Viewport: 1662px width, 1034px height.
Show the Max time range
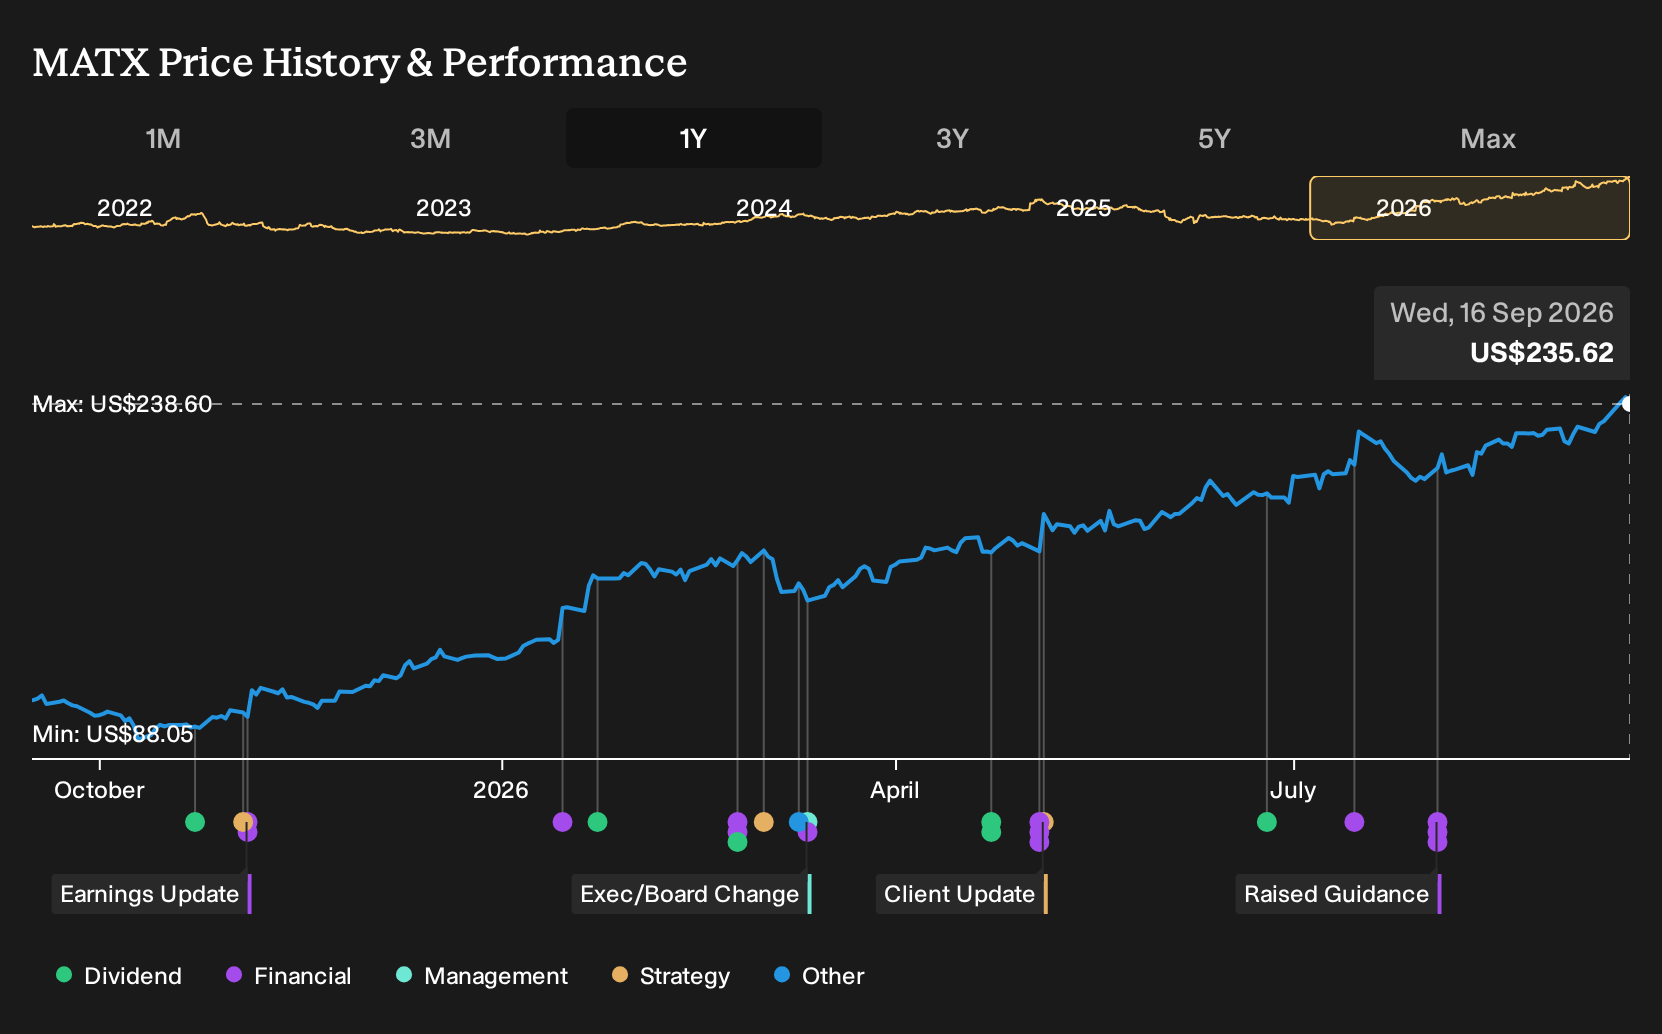tap(1488, 138)
